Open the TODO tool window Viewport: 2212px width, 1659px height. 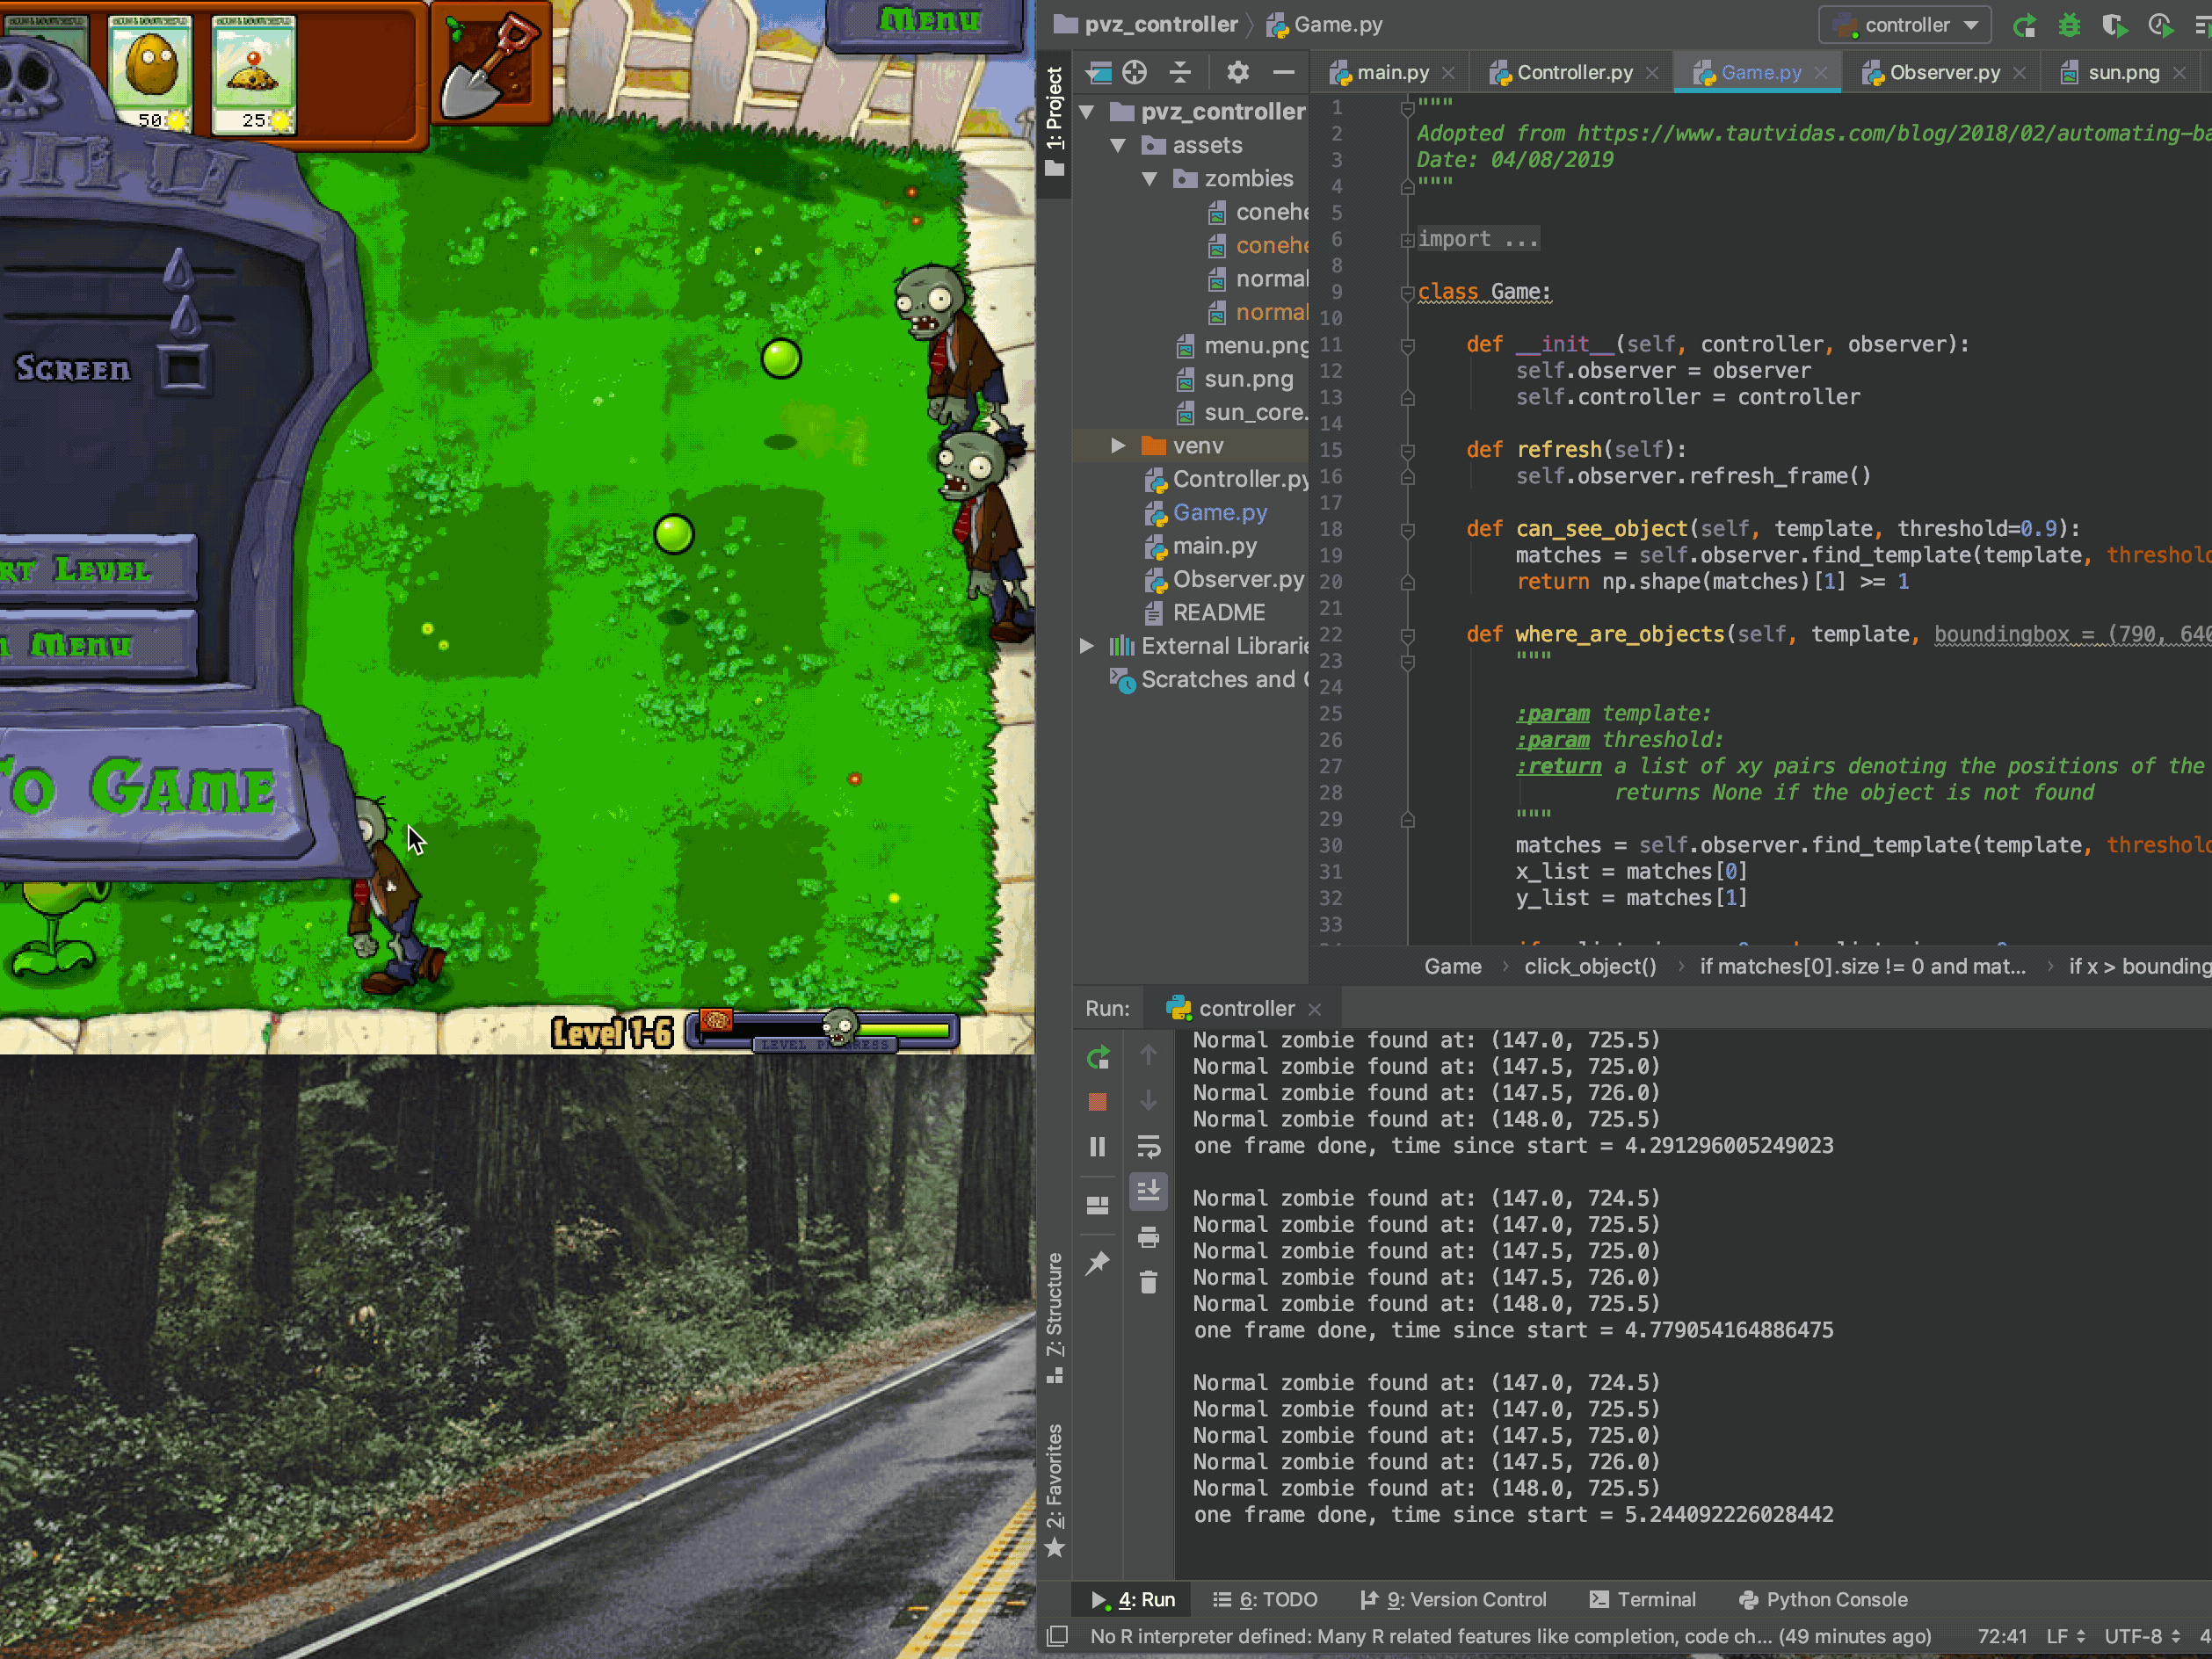(1264, 1599)
